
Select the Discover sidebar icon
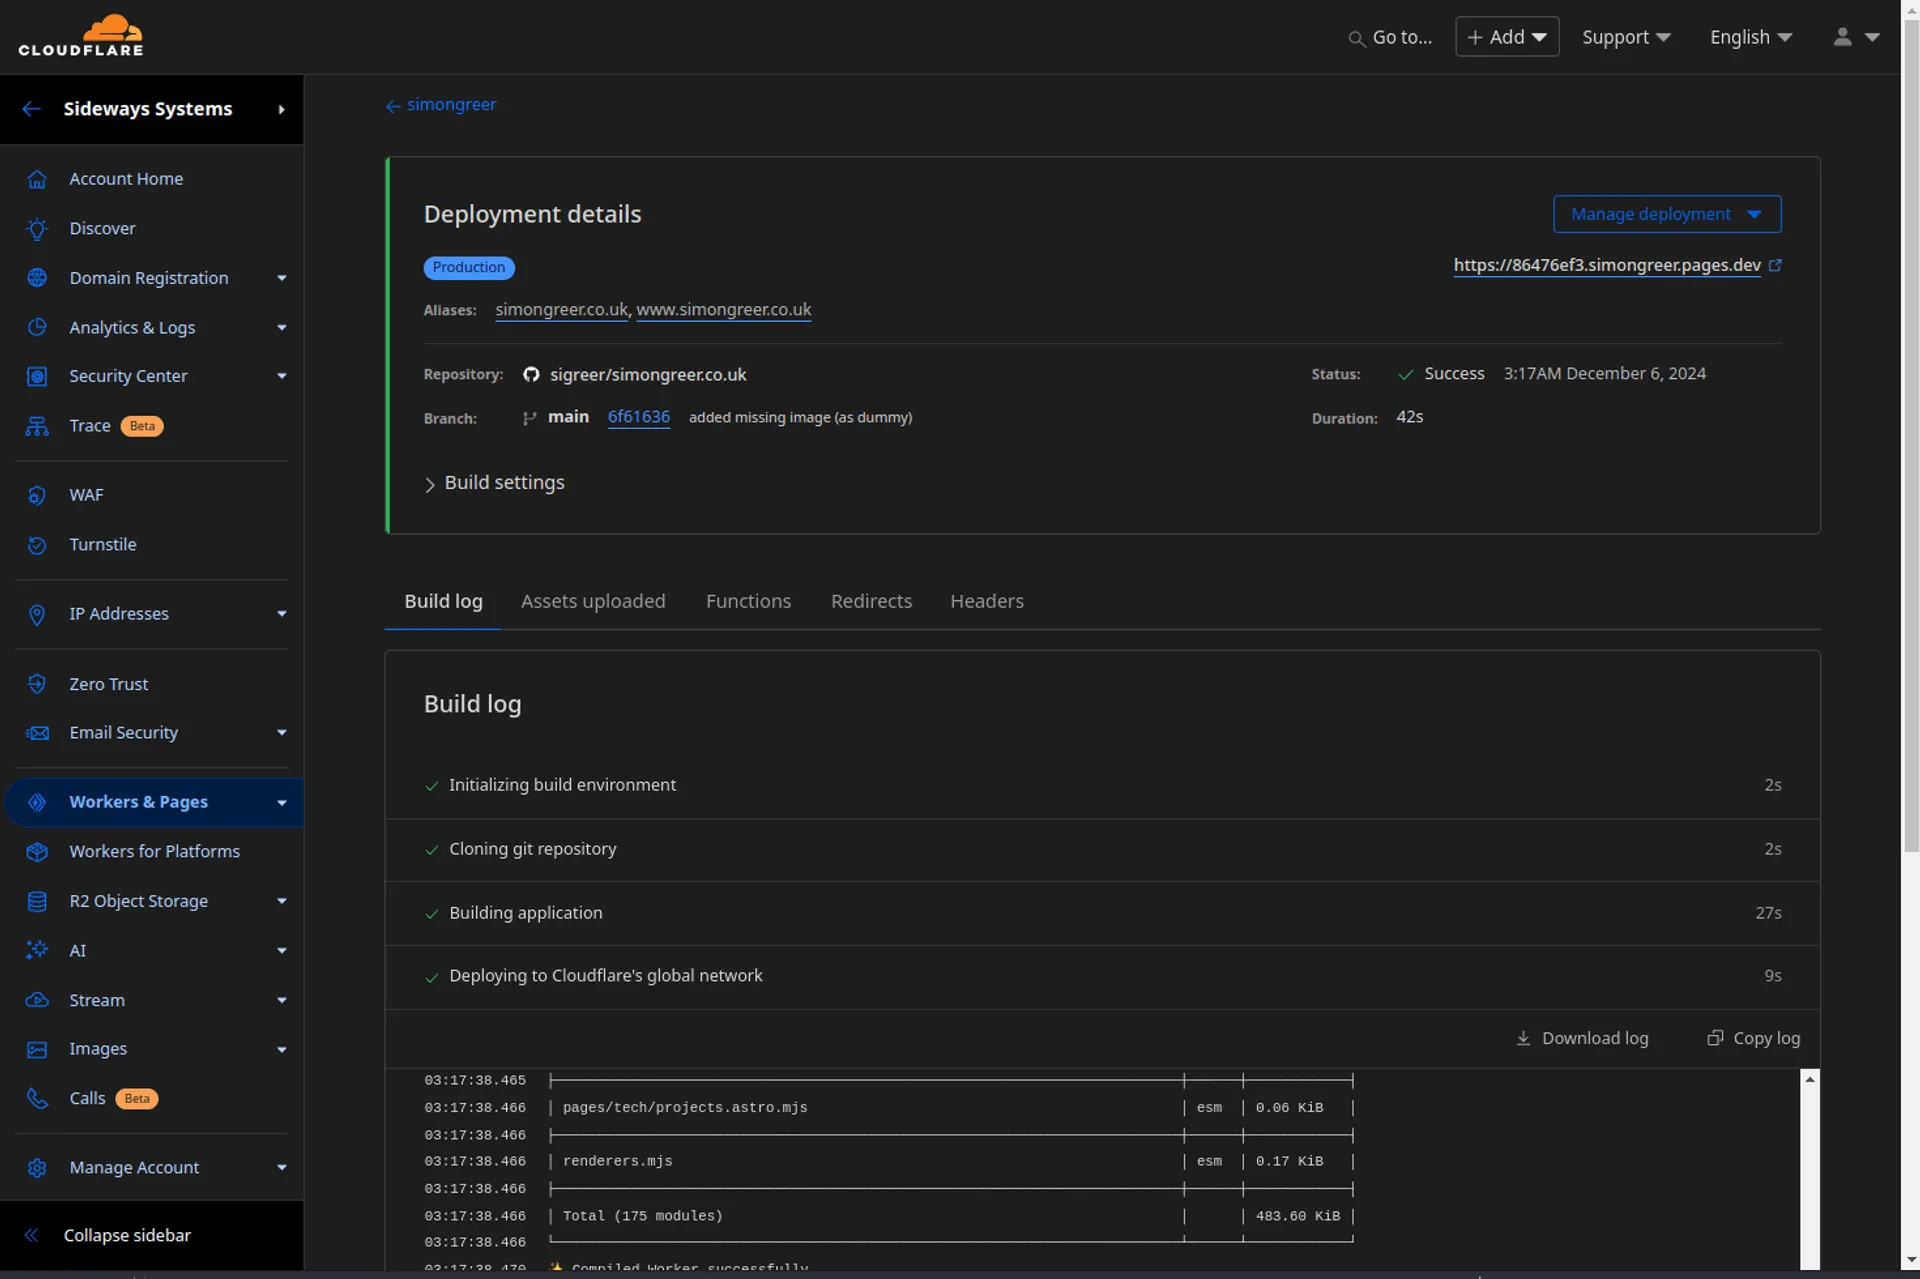click(x=37, y=228)
